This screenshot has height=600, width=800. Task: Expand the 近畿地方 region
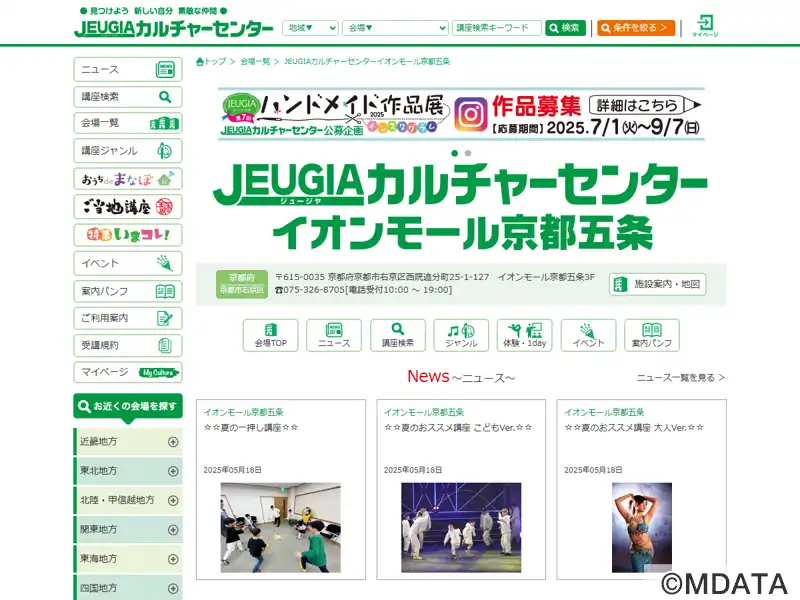click(x=129, y=442)
